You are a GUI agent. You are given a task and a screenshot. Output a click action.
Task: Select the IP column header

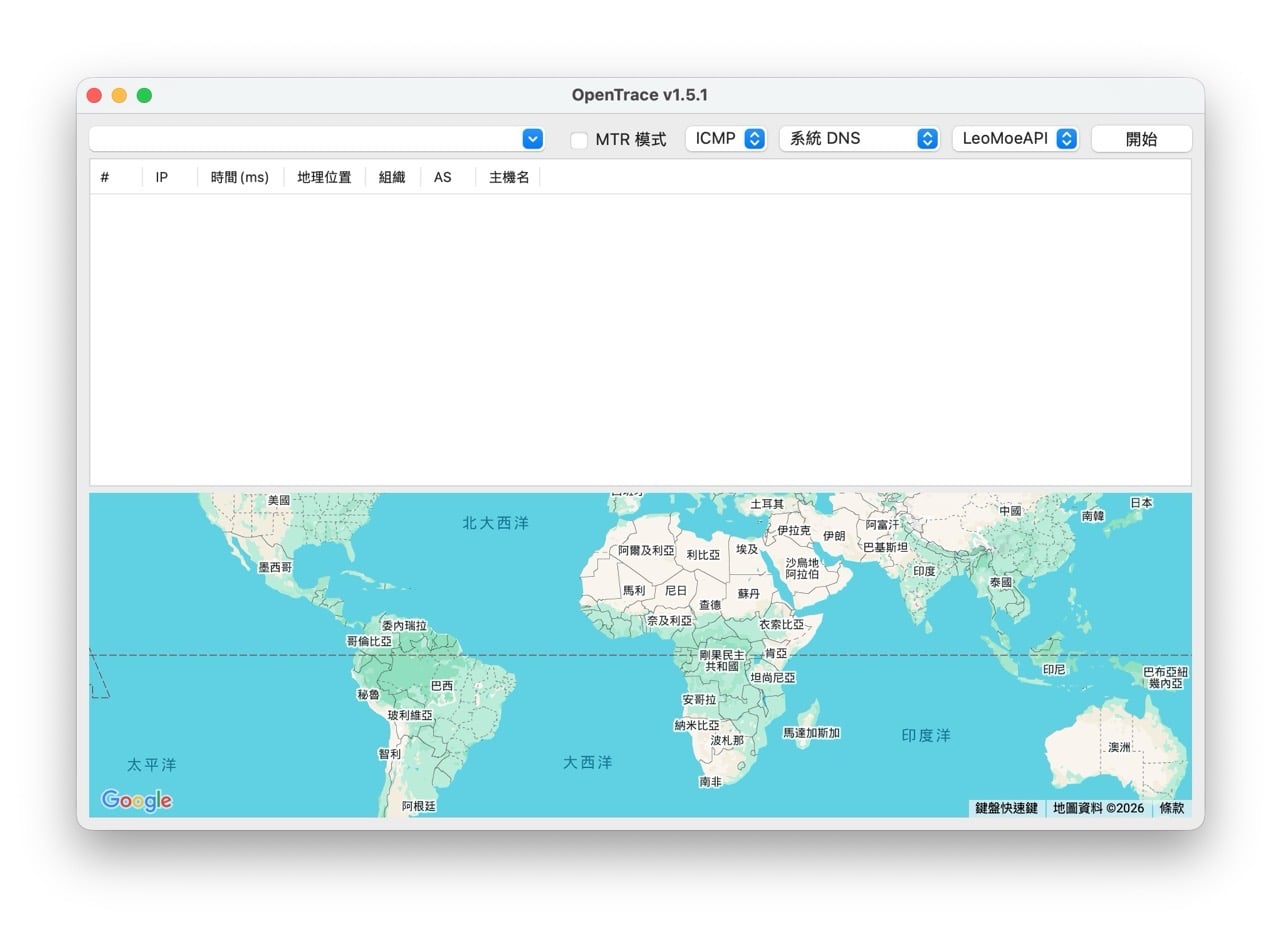click(x=161, y=177)
